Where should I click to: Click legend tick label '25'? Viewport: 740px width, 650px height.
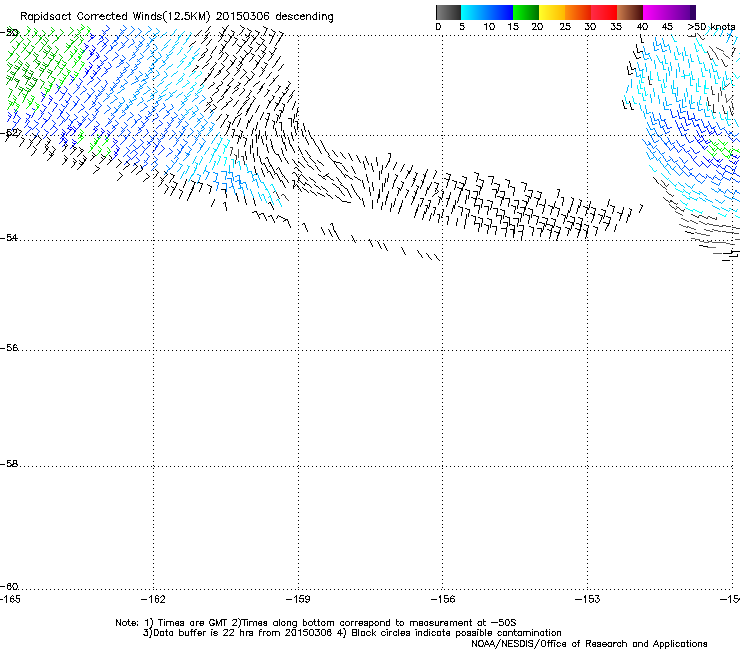pyautogui.click(x=565, y=27)
